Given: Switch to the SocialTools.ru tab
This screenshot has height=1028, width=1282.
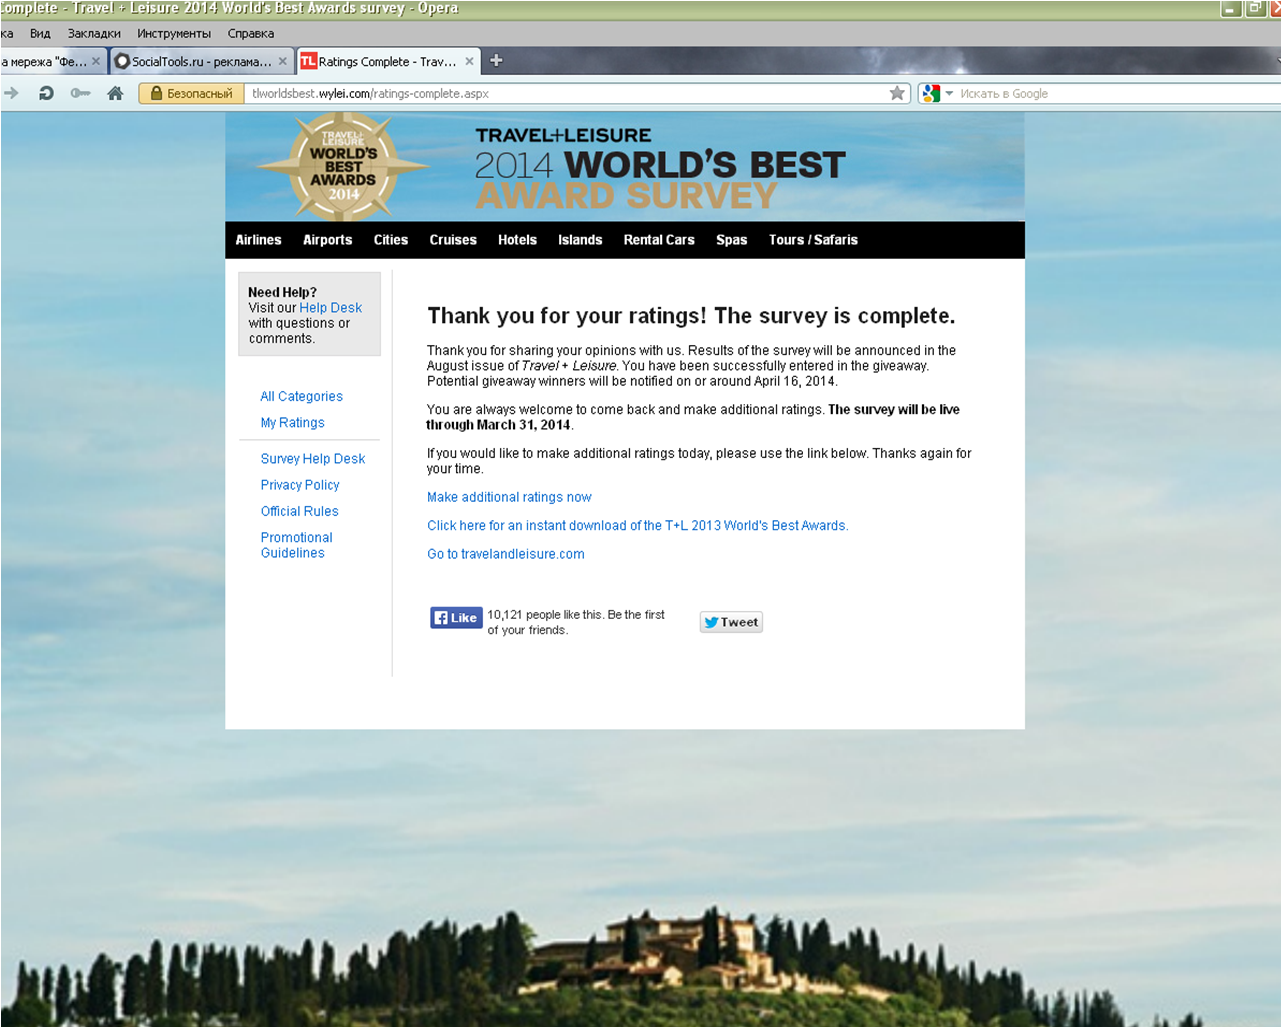Looking at the screenshot, I should [201, 61].
